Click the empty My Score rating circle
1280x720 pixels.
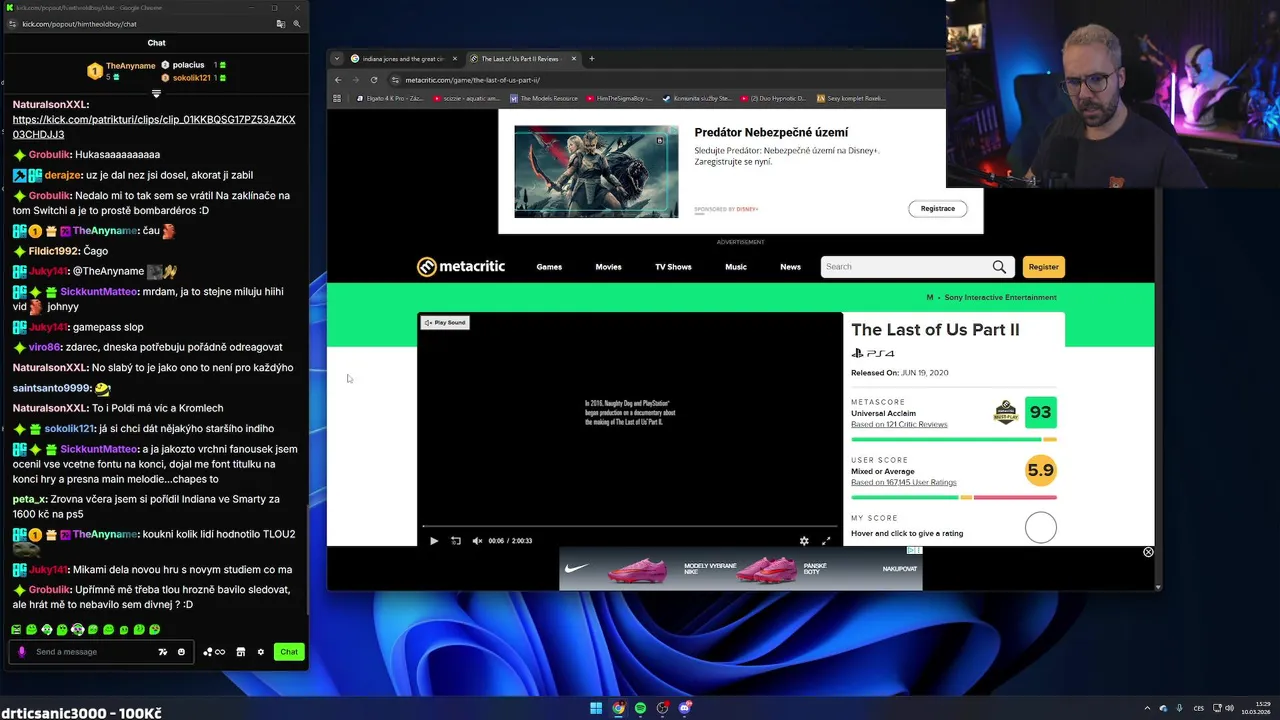[1041, 527]
